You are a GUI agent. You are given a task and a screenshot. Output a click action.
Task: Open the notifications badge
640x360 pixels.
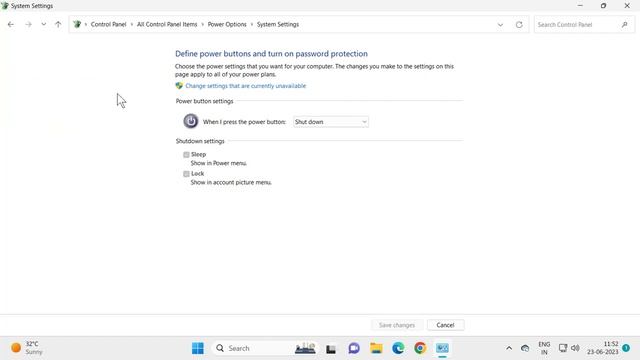pos(626,348)
